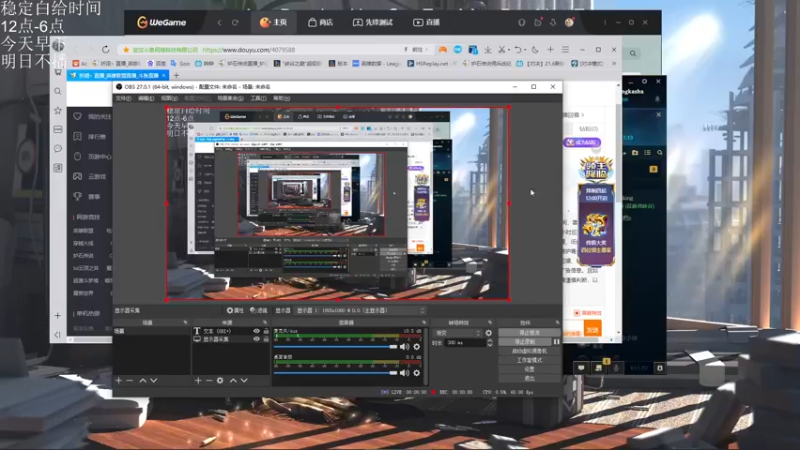This screenshot has height=450, width=800.
Task: Expand the bookmarks bar overflow chevron
Action: pyautogui.click(x=614, y=63)
